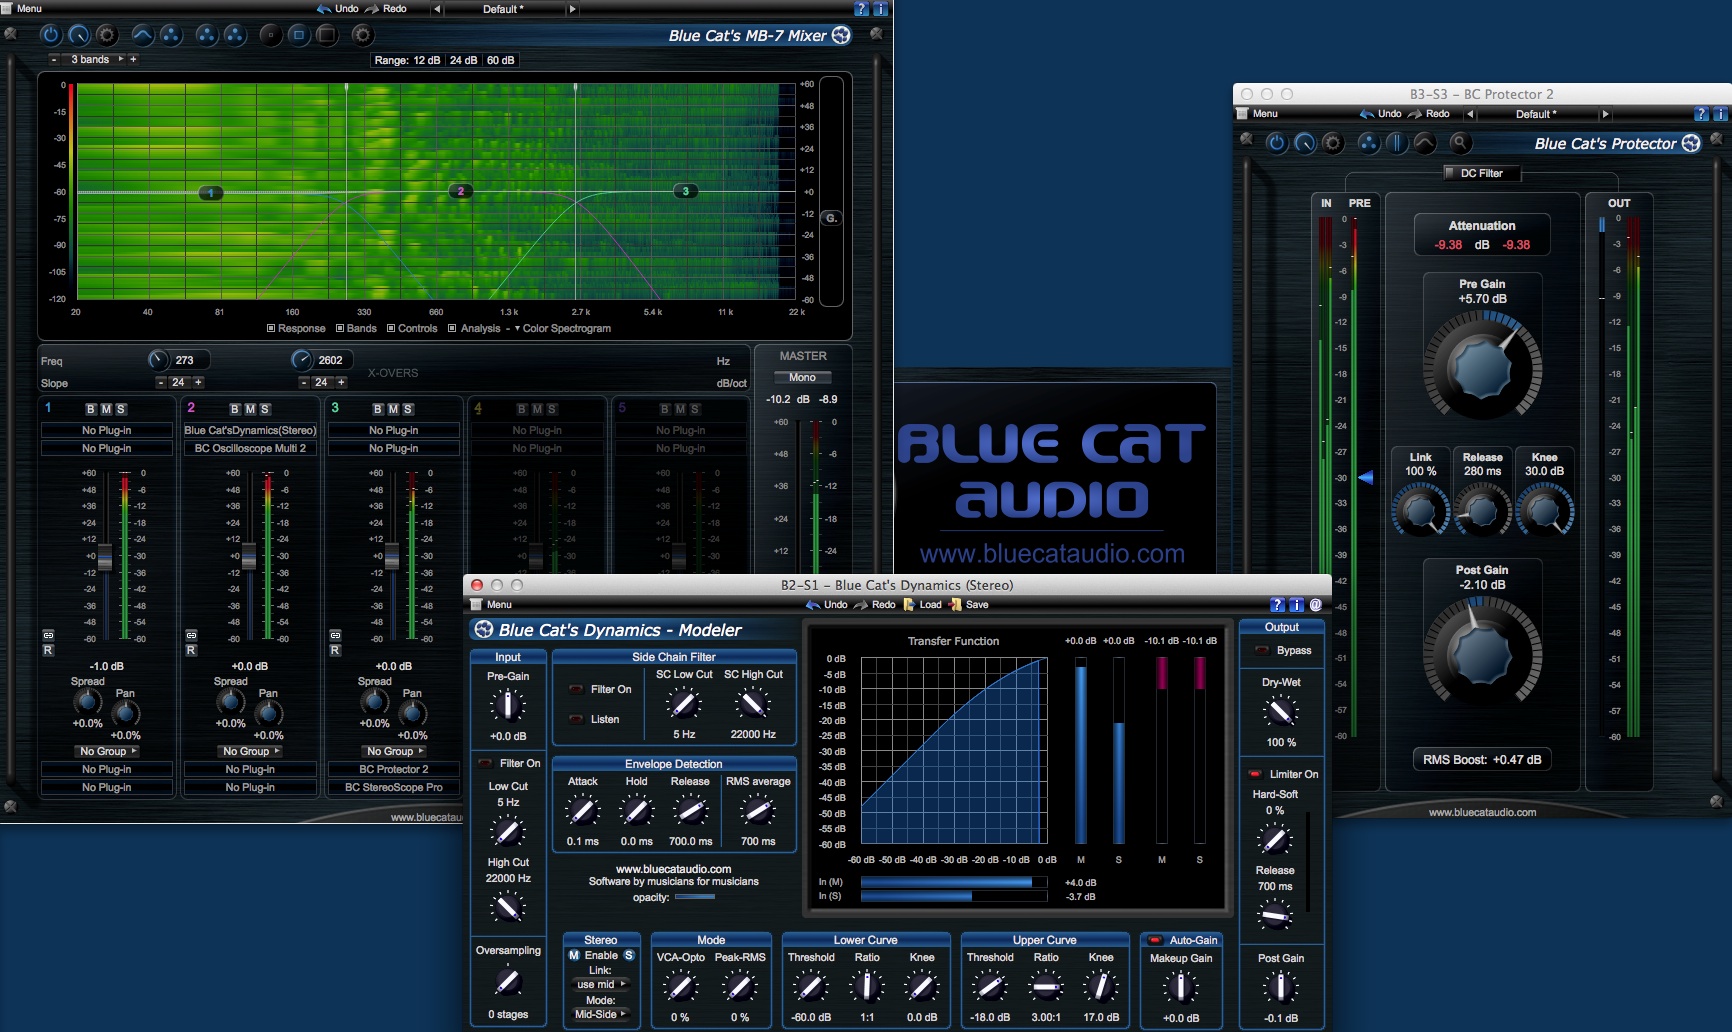Click the band 1 level fader

pos(105,556)
